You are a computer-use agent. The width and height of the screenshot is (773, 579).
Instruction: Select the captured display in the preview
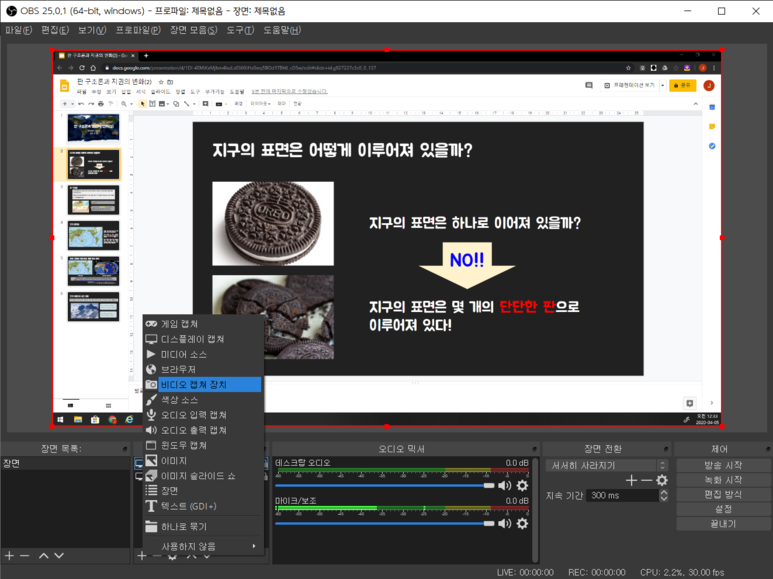point(387,238)
